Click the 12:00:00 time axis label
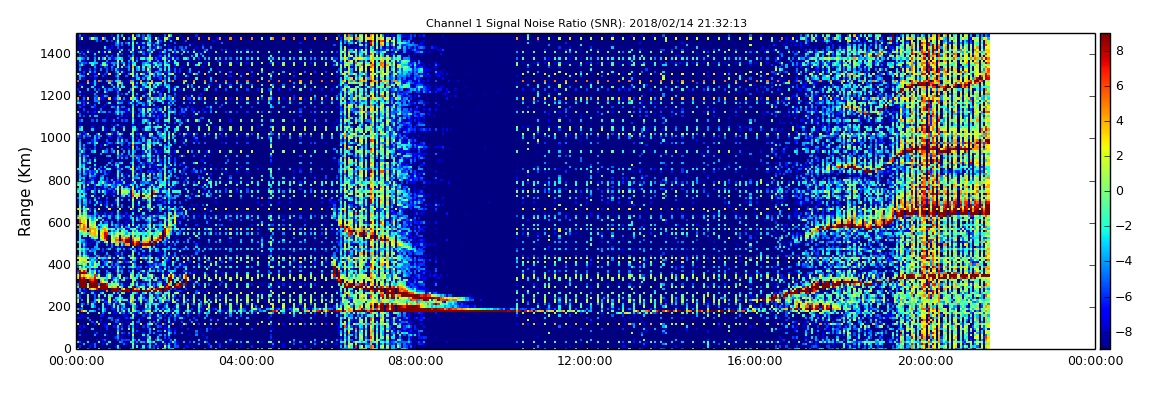The width and height of the screenshot is (1150, 407). (x=585, y=361)
